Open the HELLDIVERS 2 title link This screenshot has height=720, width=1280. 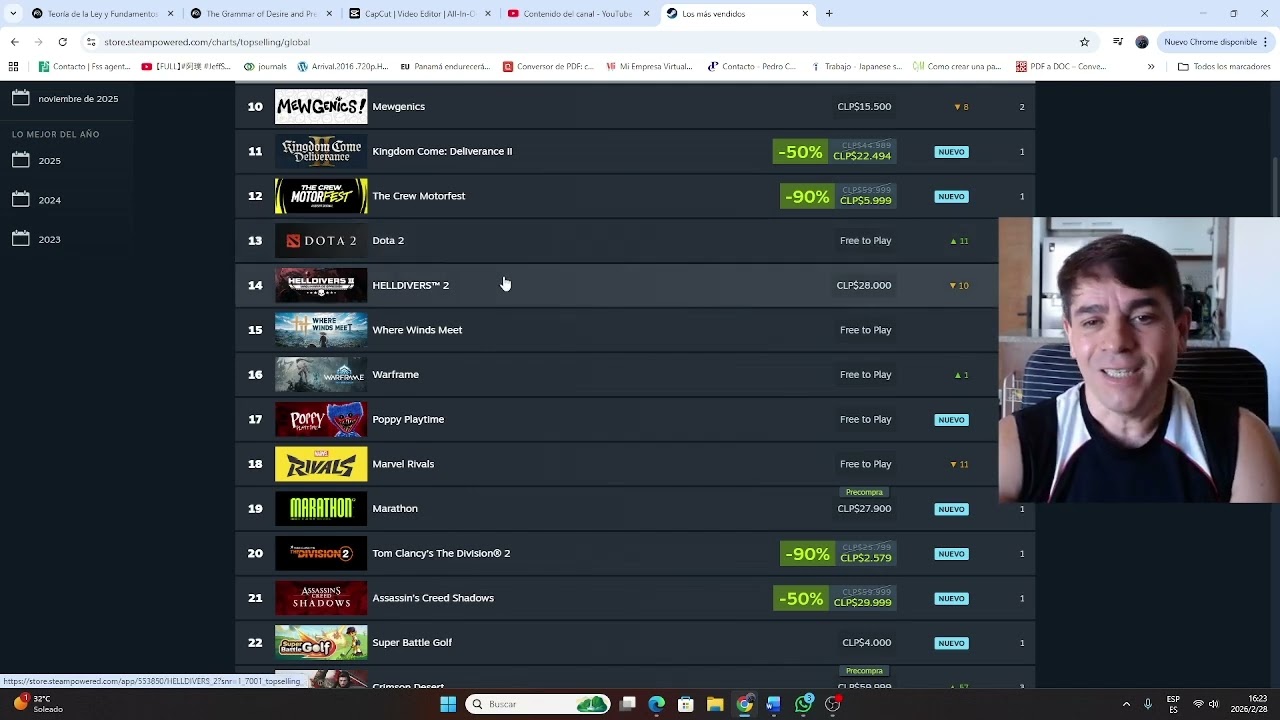[x=410, y=285]
